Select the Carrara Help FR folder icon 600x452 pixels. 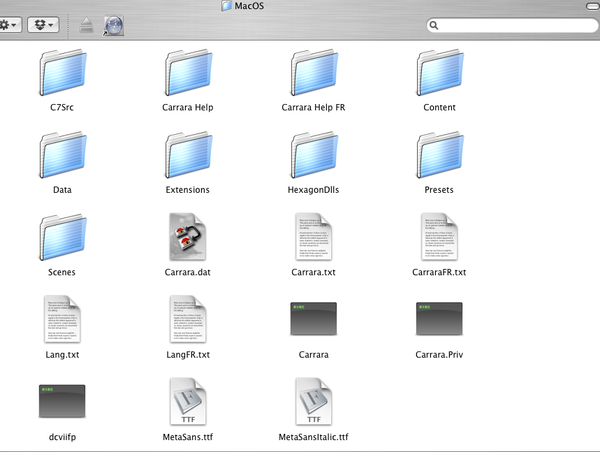(x=314, y=72)
